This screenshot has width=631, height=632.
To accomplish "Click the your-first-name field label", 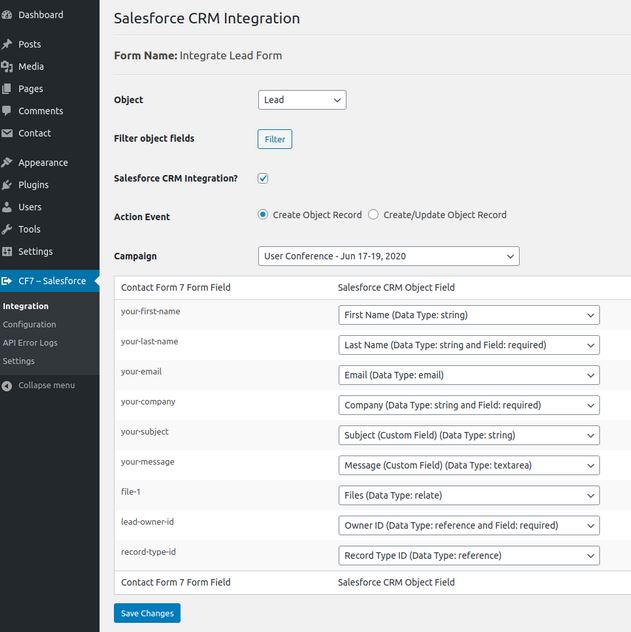I will pyautogui.click(x=151, y=311).
